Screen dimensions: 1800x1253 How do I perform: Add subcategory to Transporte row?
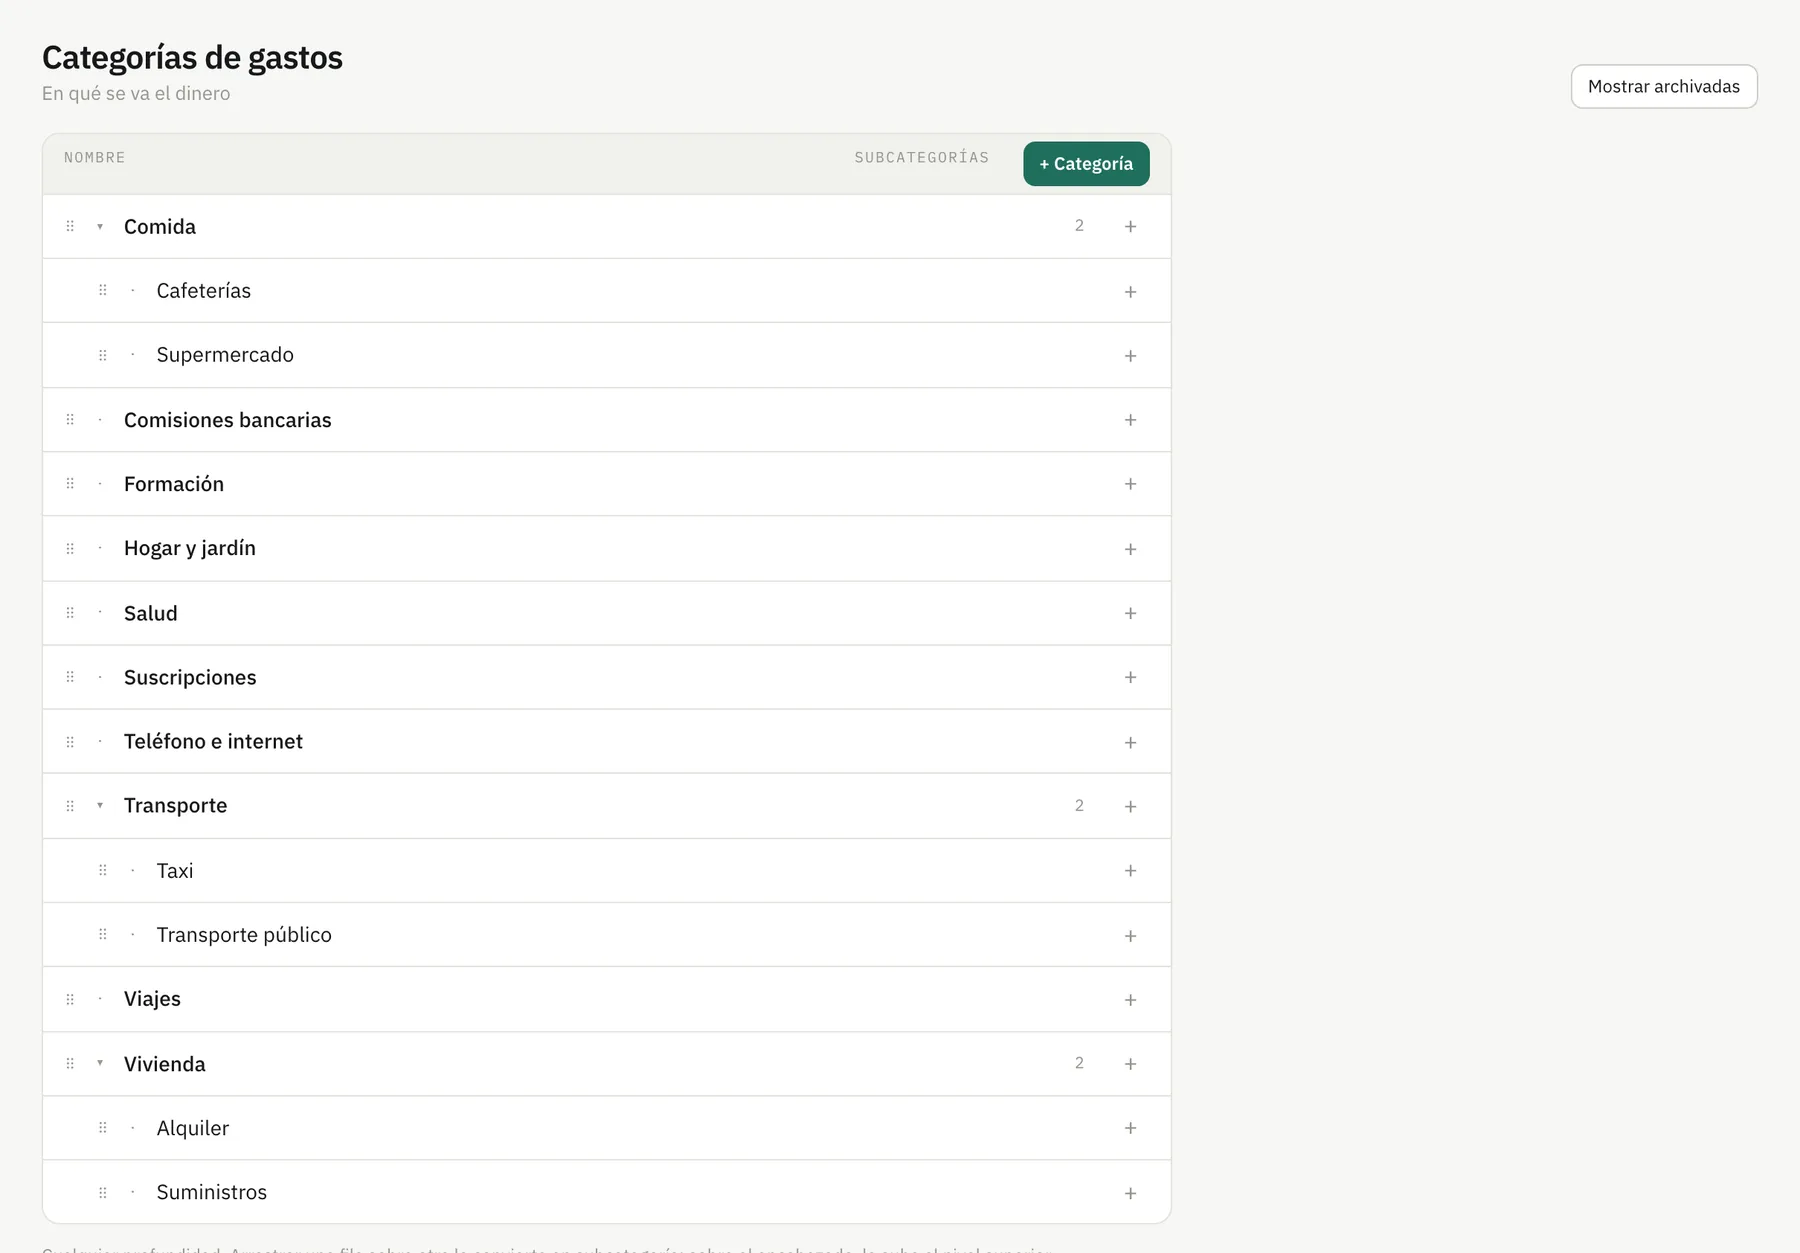point(1130,806)
